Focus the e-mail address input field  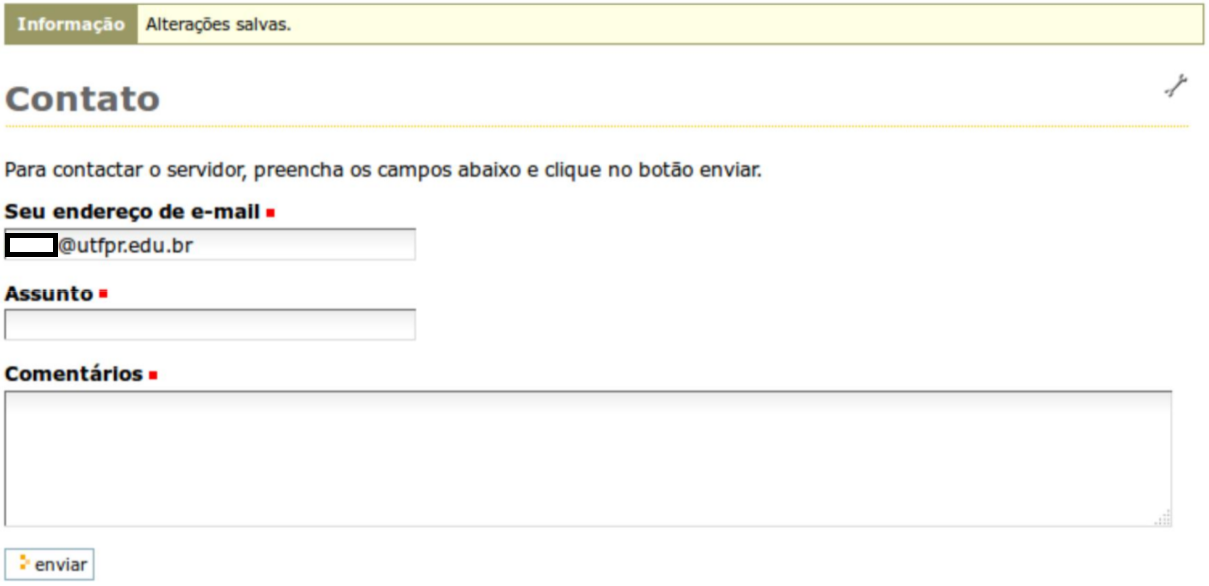(300, 245)
